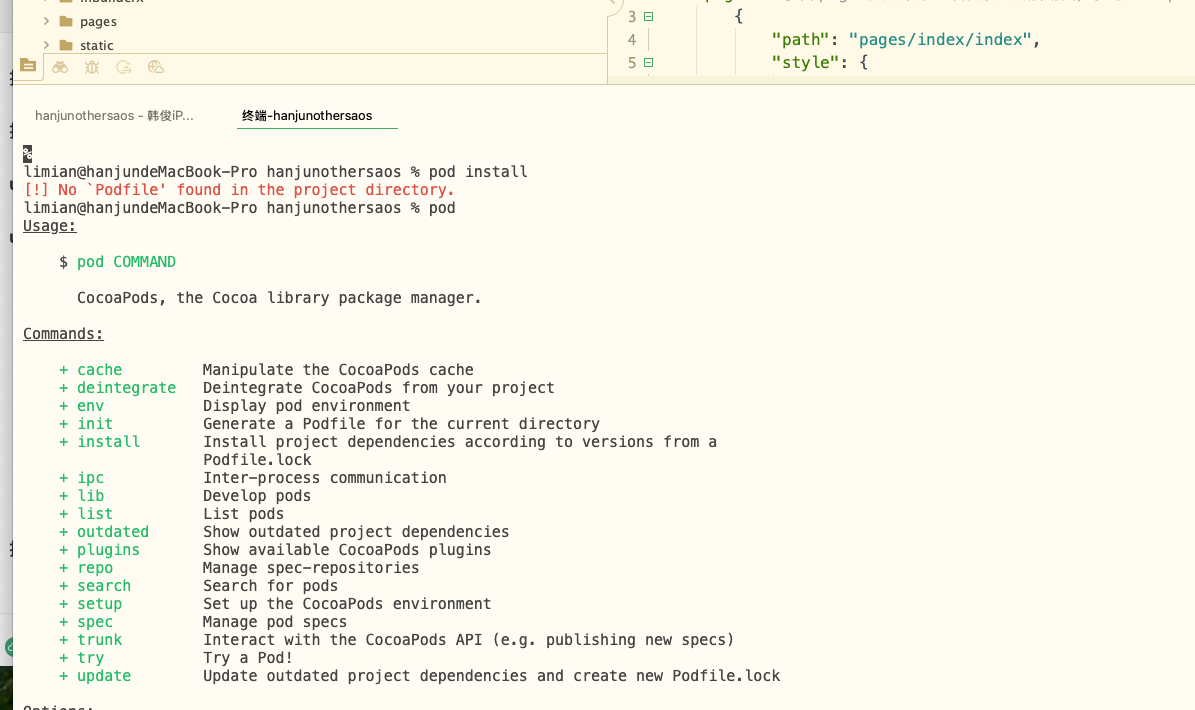Click the pages folder icon
This screenshot has height=710, width=1195.
click(x=66, y=21)
